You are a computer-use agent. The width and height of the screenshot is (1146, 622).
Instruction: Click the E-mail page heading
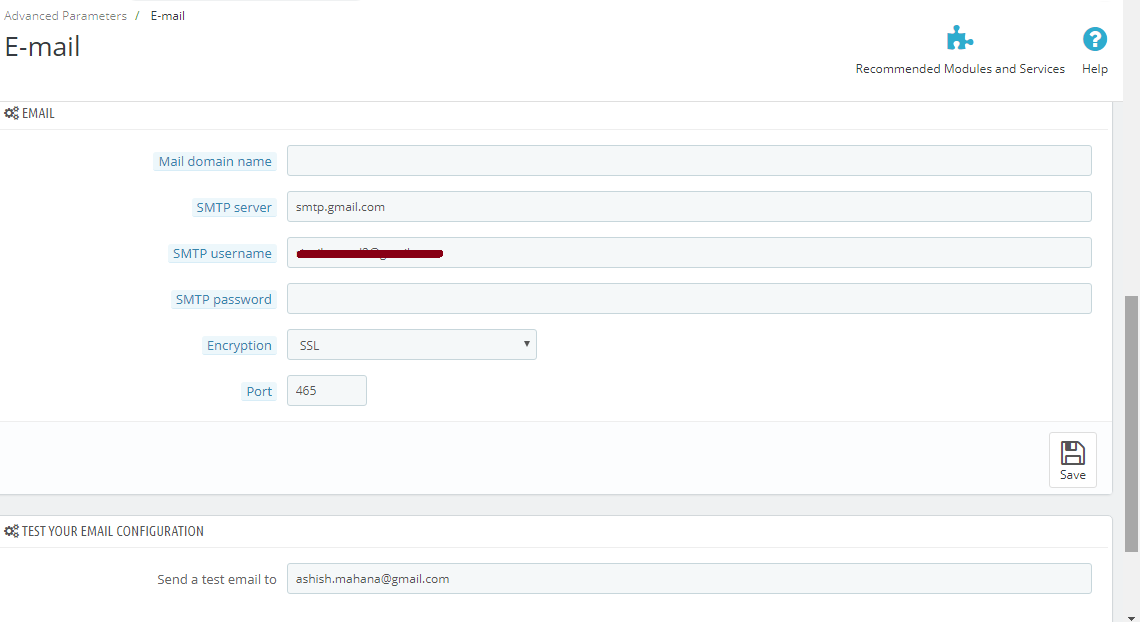click(42, 47)
